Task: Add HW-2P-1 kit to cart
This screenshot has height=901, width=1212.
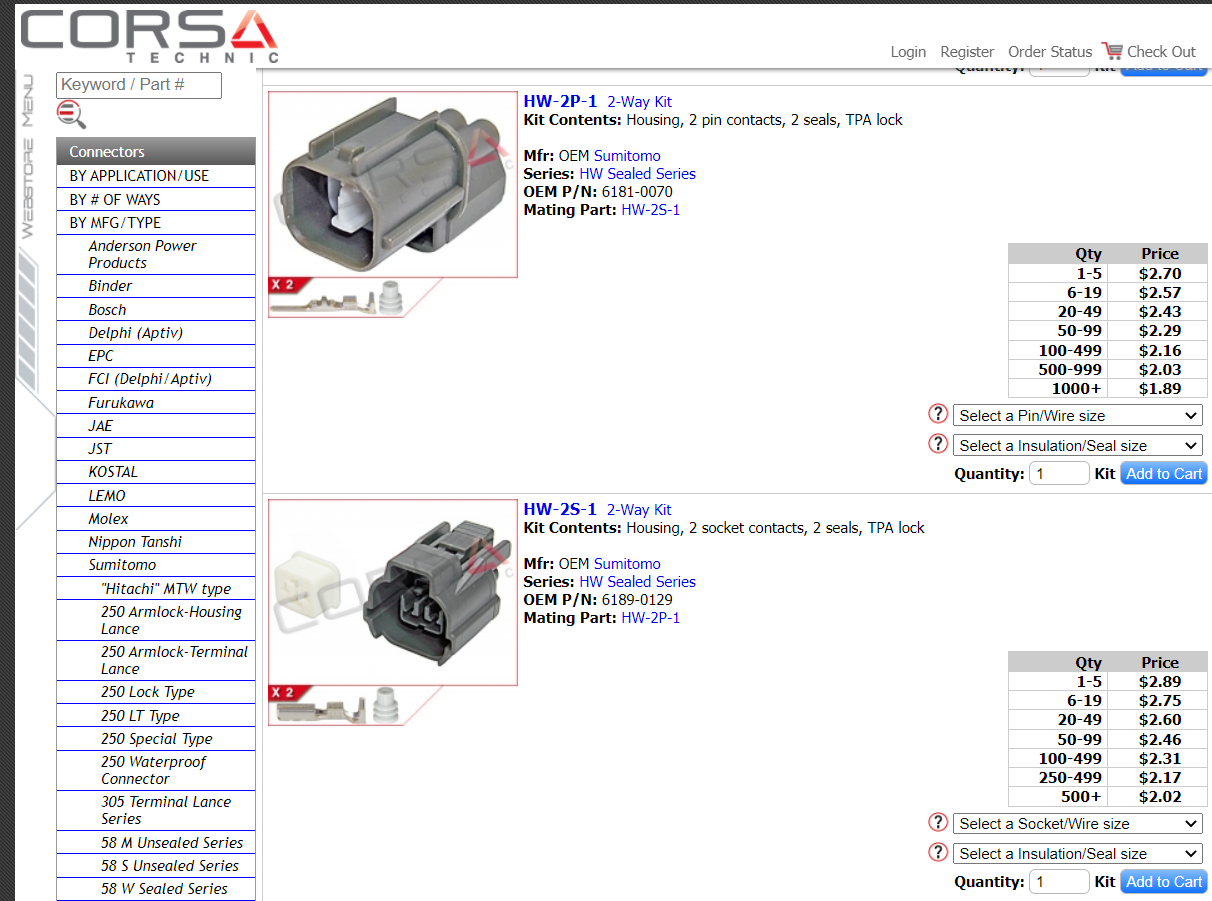Action: pyautogui.click(x=1163, y=474)
